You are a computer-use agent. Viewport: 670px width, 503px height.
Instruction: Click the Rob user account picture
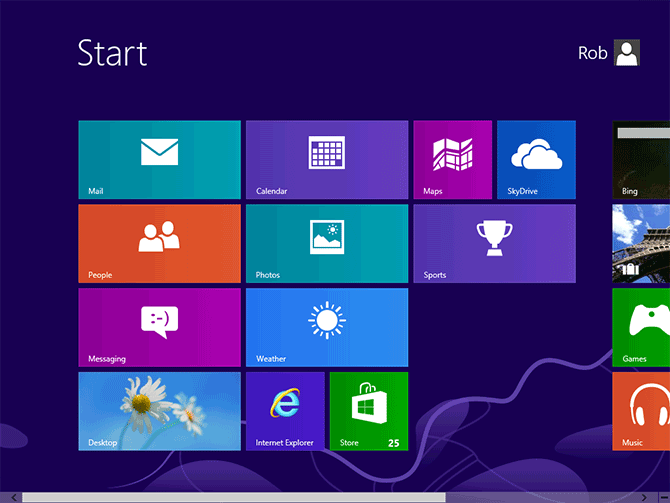(x=627, y=53)
